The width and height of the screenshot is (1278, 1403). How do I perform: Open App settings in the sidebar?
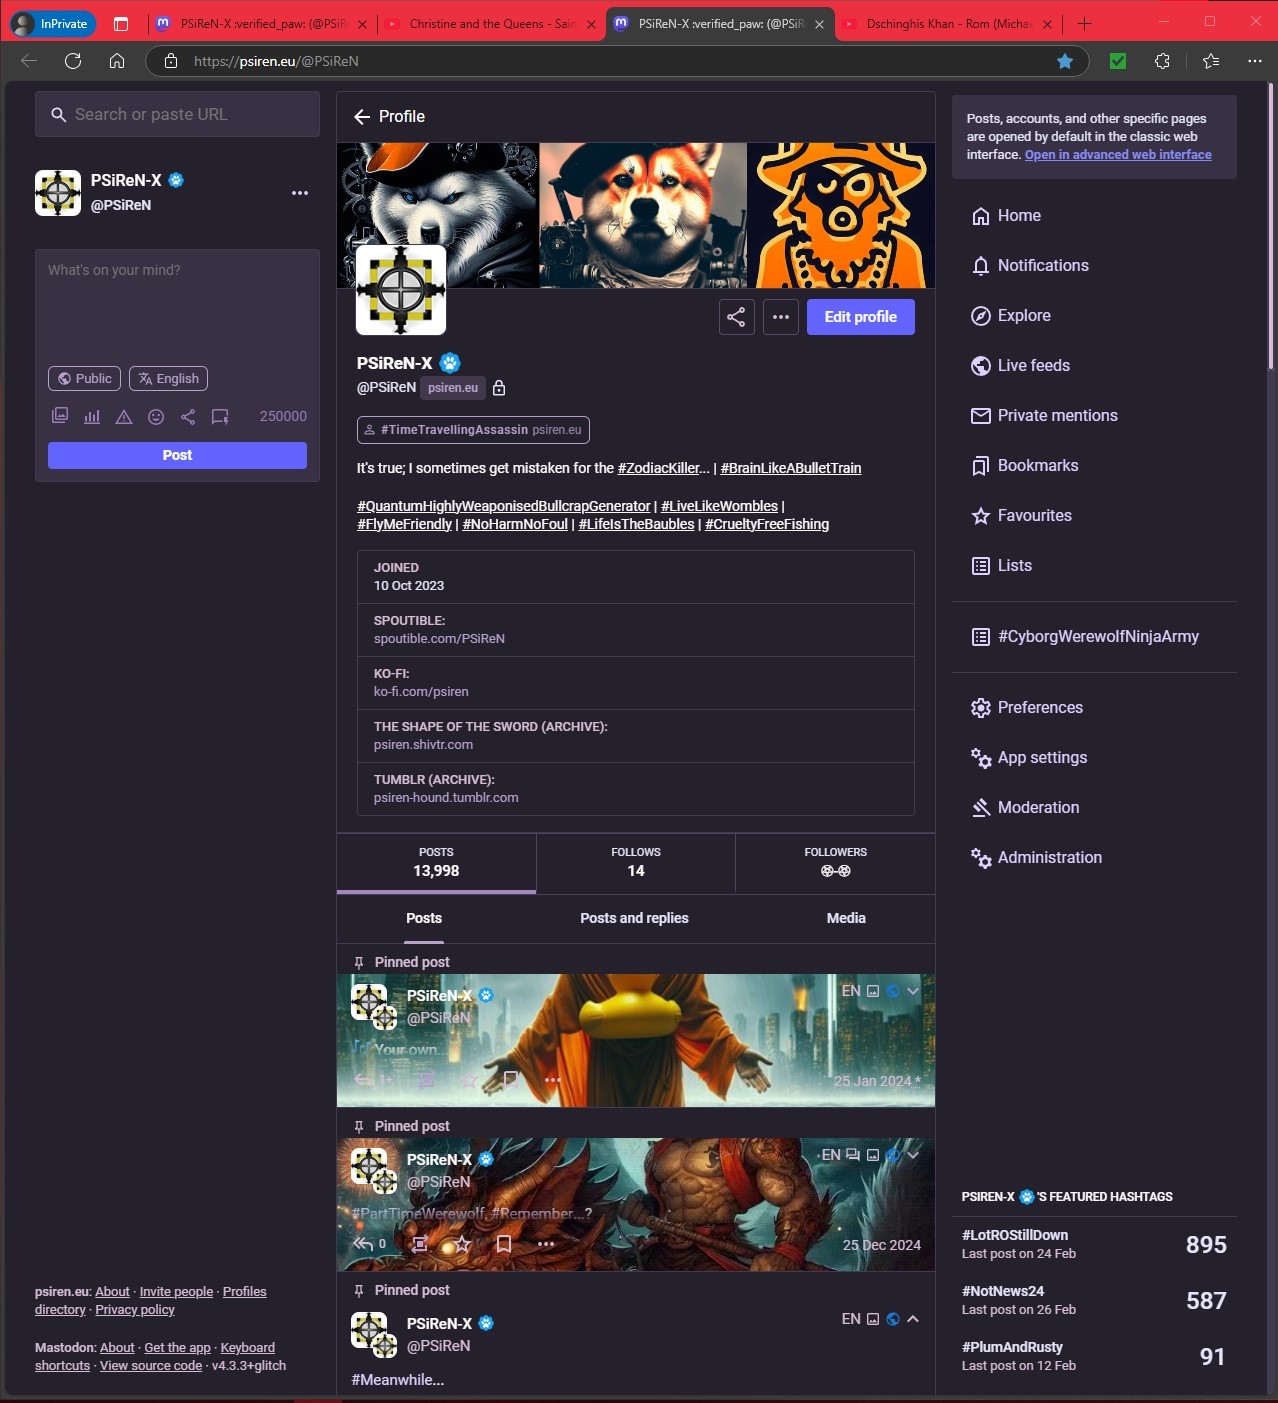click(x=1029, y=757)
